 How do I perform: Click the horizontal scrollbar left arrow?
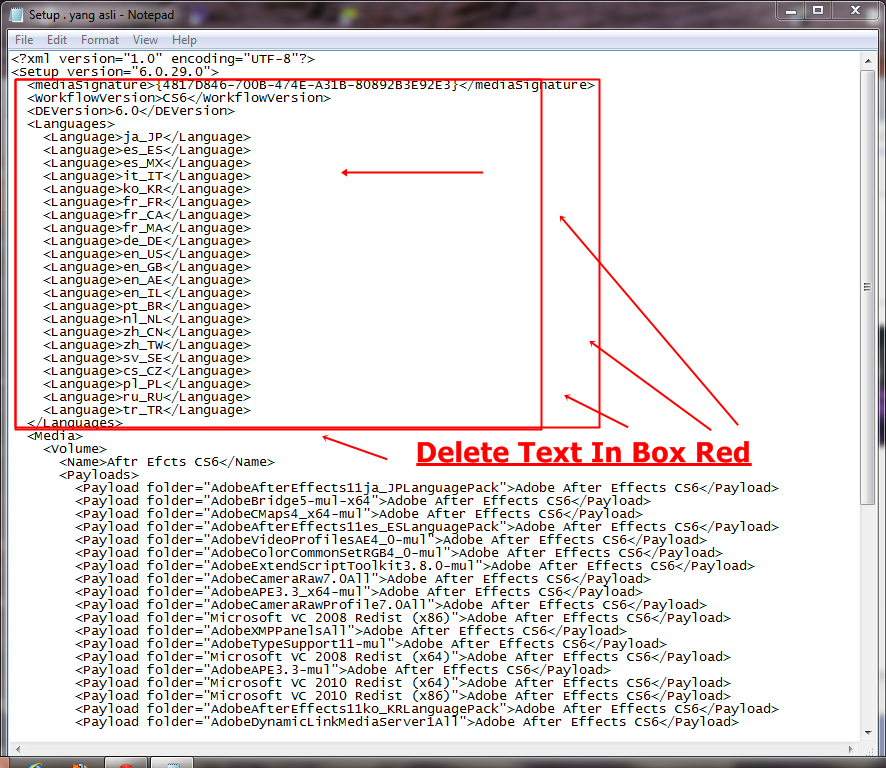18,749
